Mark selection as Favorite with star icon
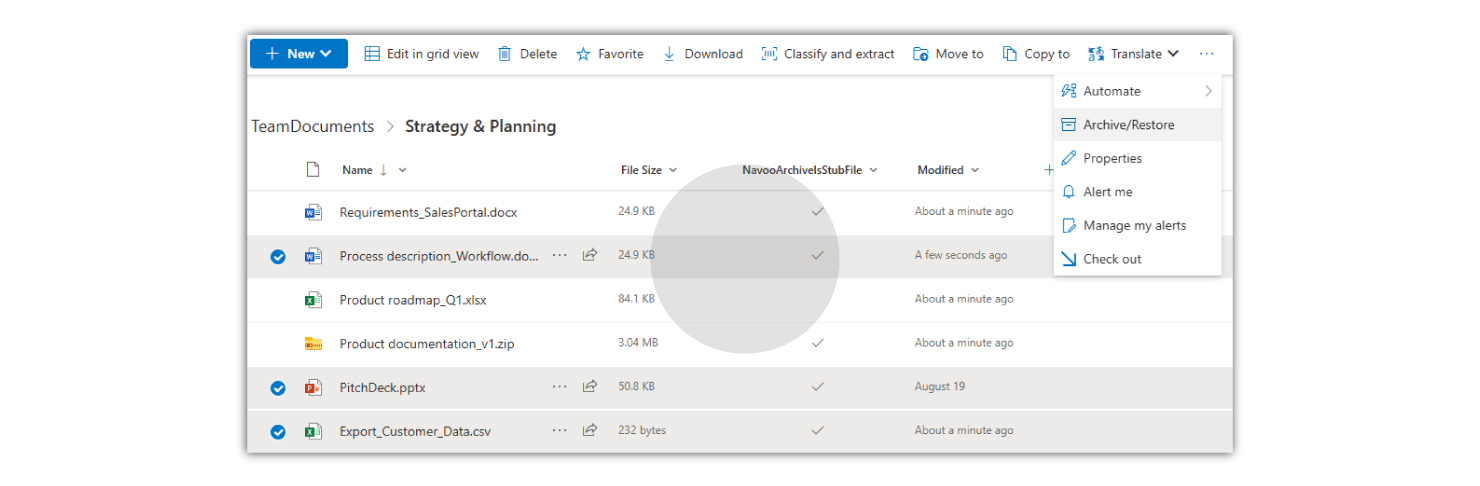Screen dimensions: 1480x486 click(584, 54)
